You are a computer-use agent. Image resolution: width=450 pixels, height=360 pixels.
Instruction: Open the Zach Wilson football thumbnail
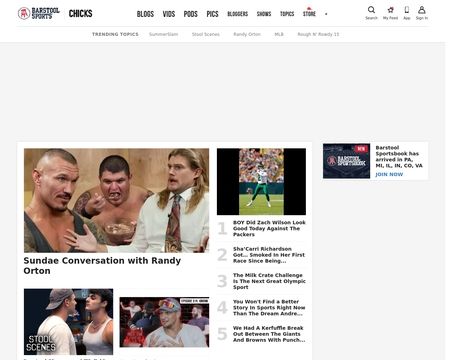click(261, 182)
